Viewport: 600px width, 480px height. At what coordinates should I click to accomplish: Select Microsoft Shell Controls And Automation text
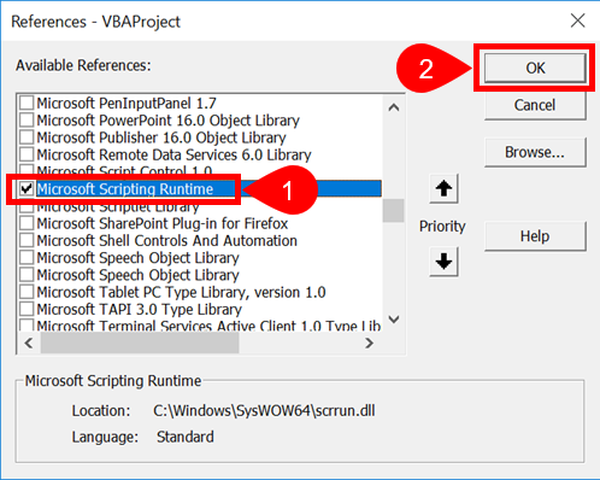[167, 240]
